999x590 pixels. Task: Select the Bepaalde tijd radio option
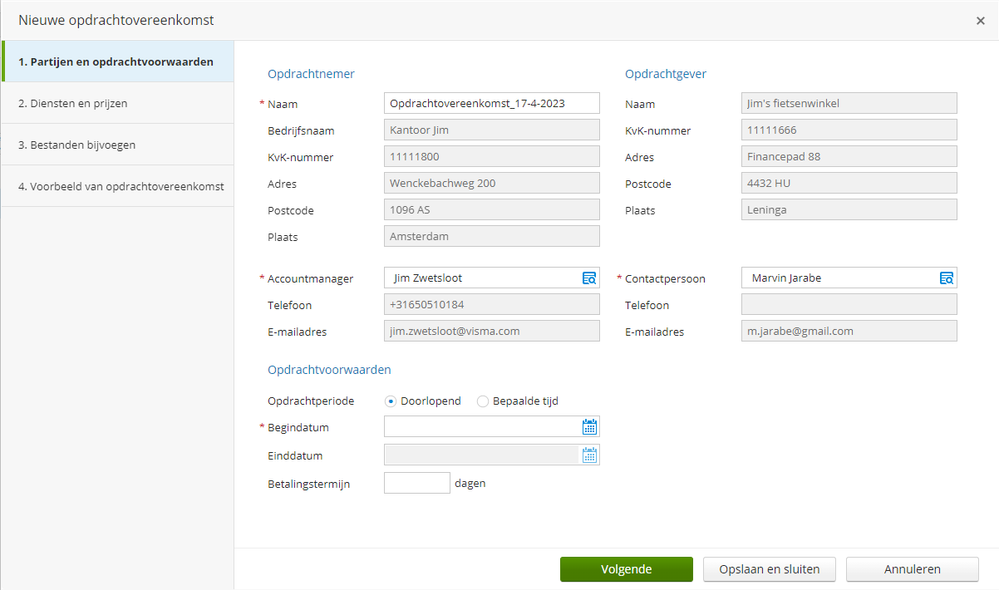pyautogui.click(x=483, y=401)
